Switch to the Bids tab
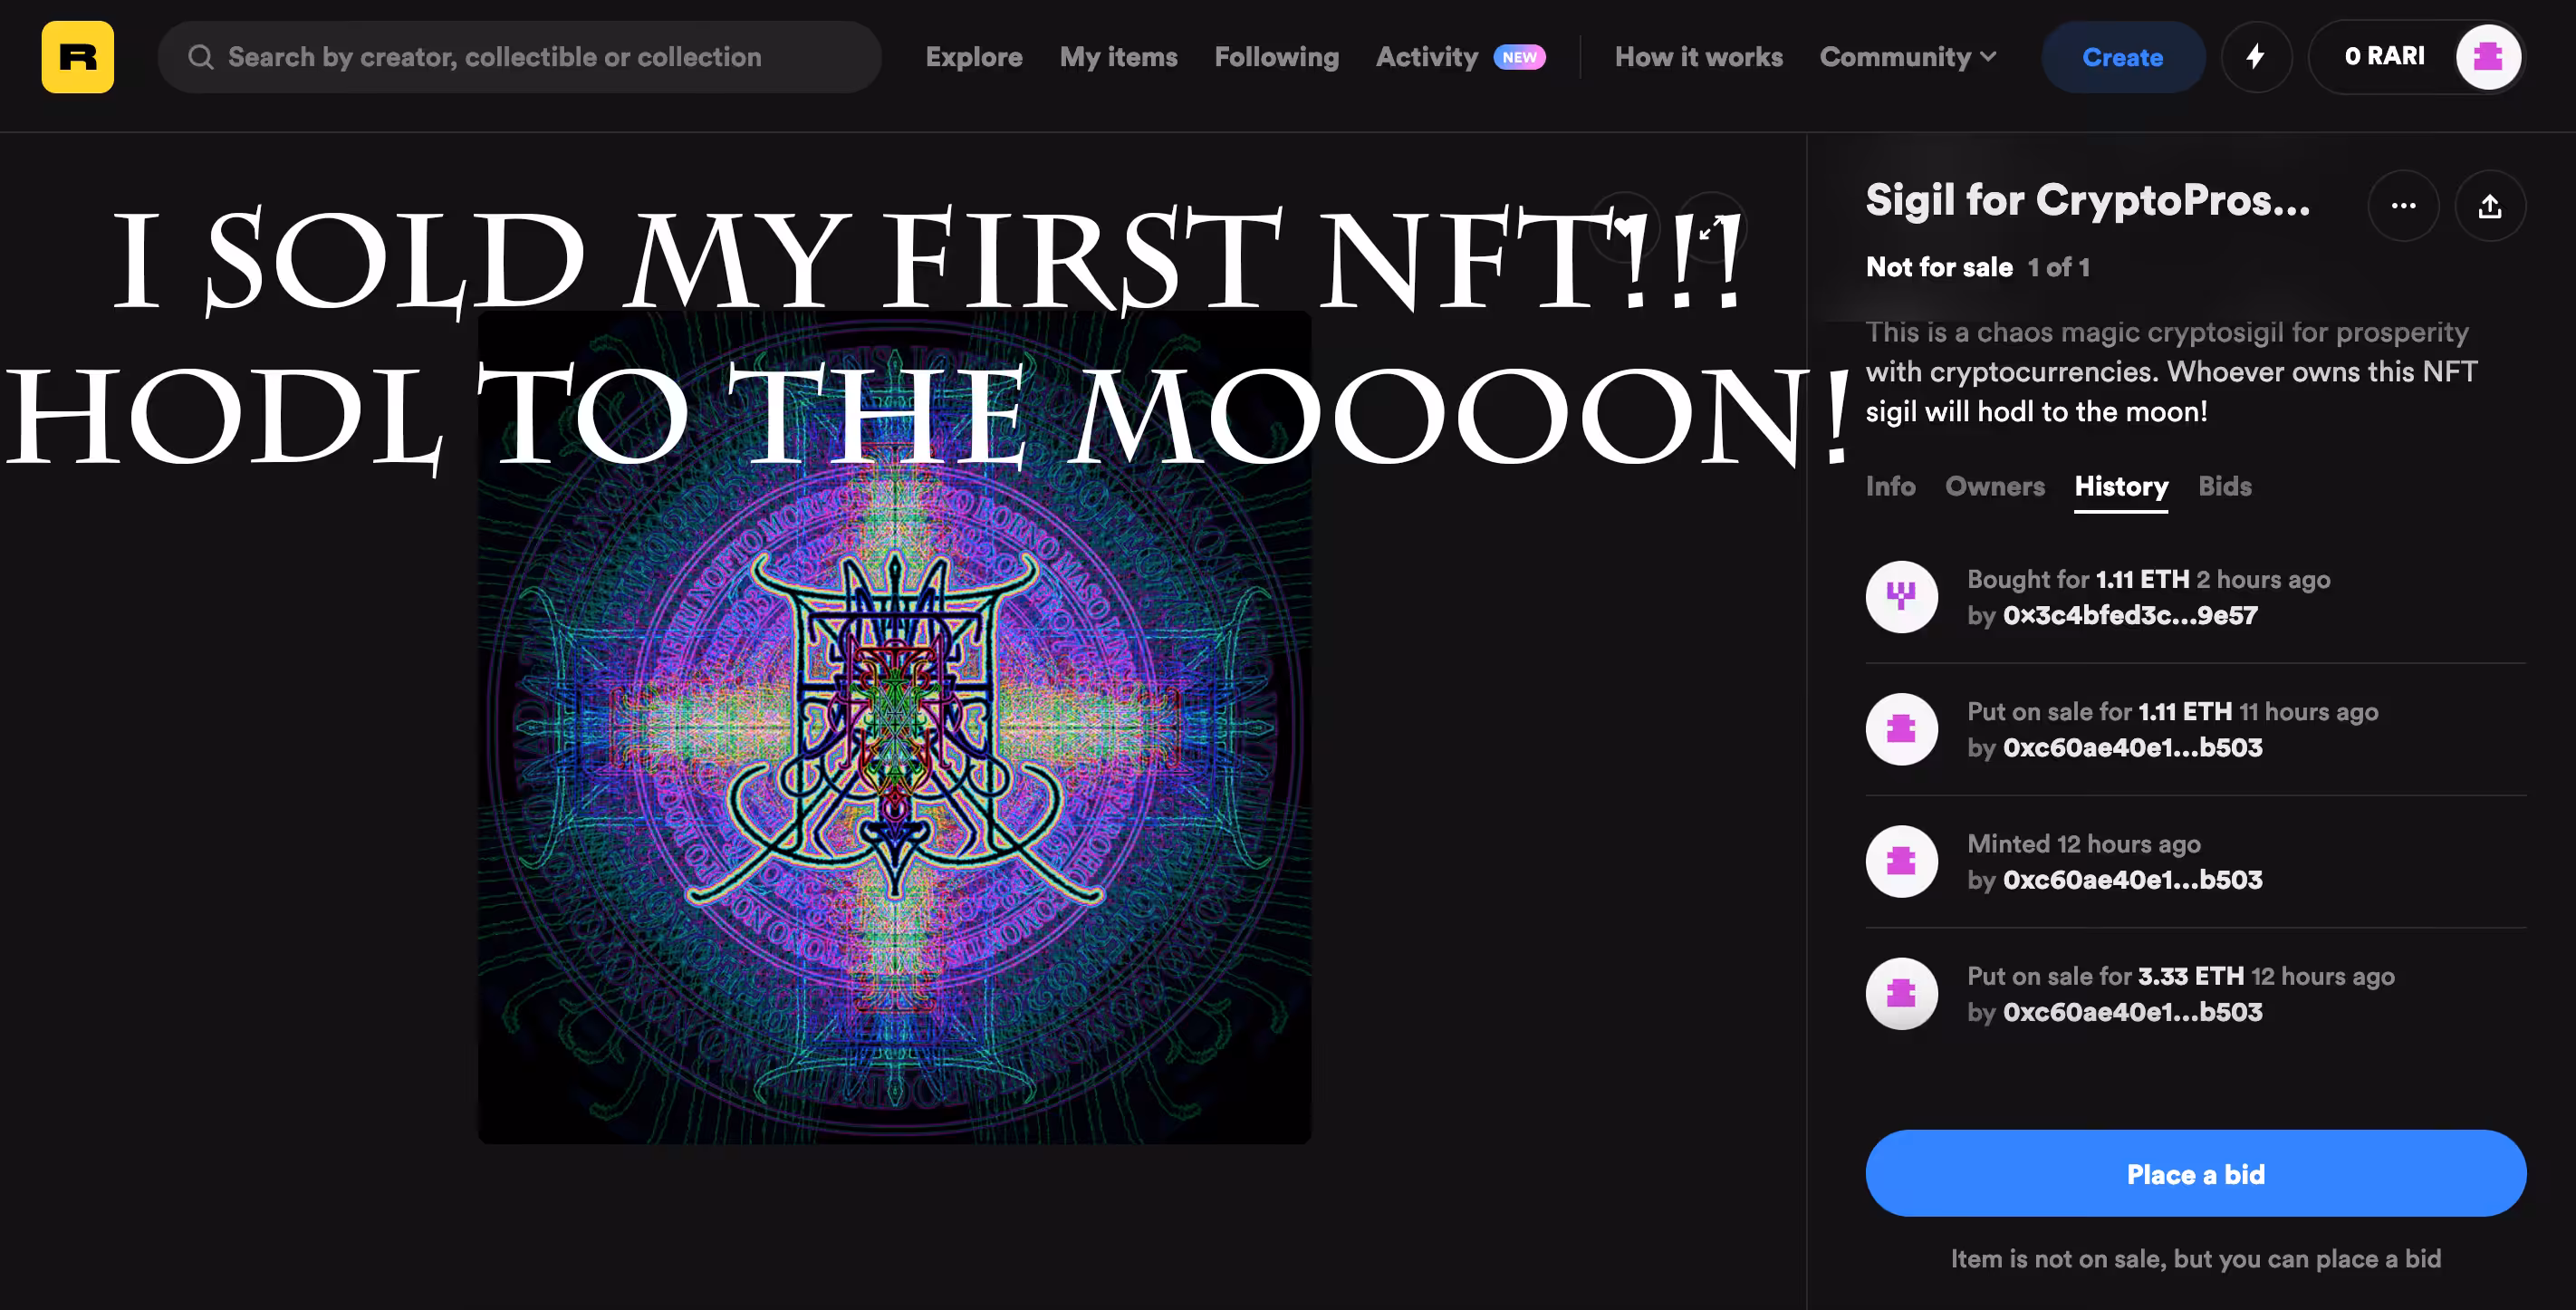Screen dimensions: 2576x1310 tap(2224, 486)
